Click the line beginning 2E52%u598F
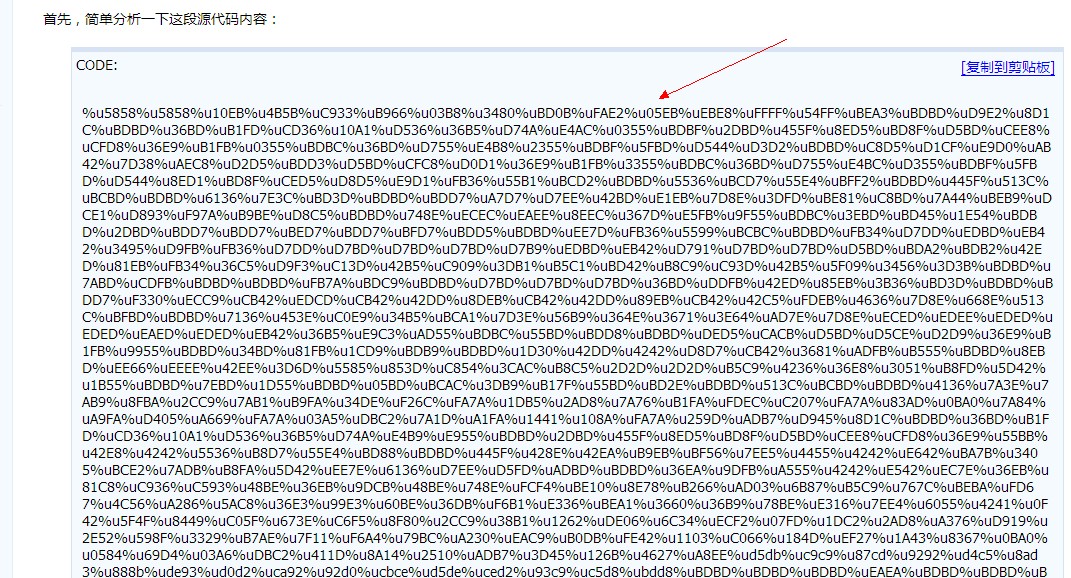1071x578 pixels. [x=565, y=538]
